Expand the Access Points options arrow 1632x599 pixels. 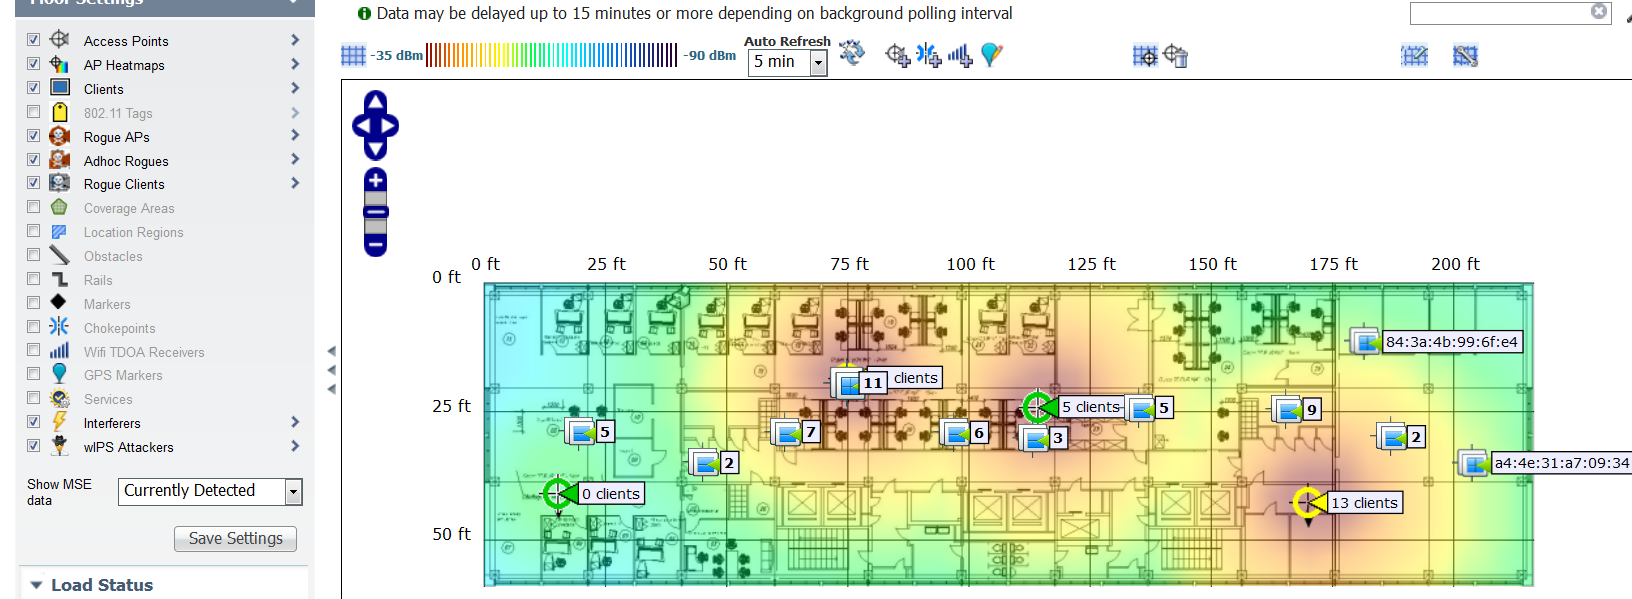(295, 40)
